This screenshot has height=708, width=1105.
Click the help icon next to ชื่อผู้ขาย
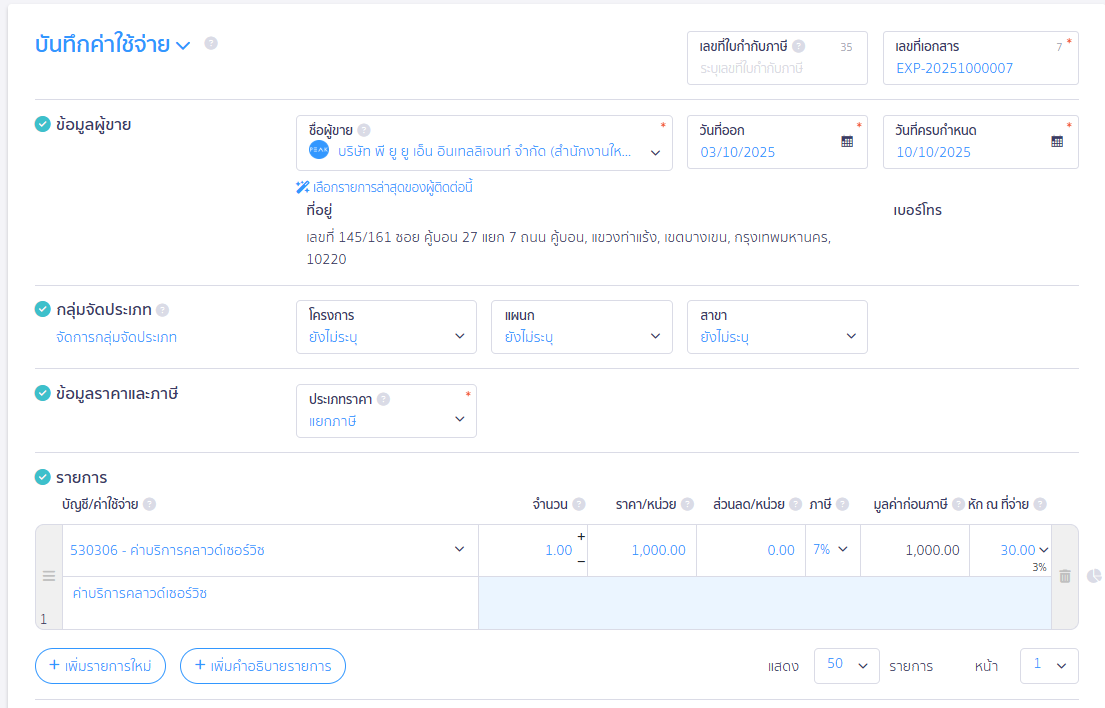point(364,130)
